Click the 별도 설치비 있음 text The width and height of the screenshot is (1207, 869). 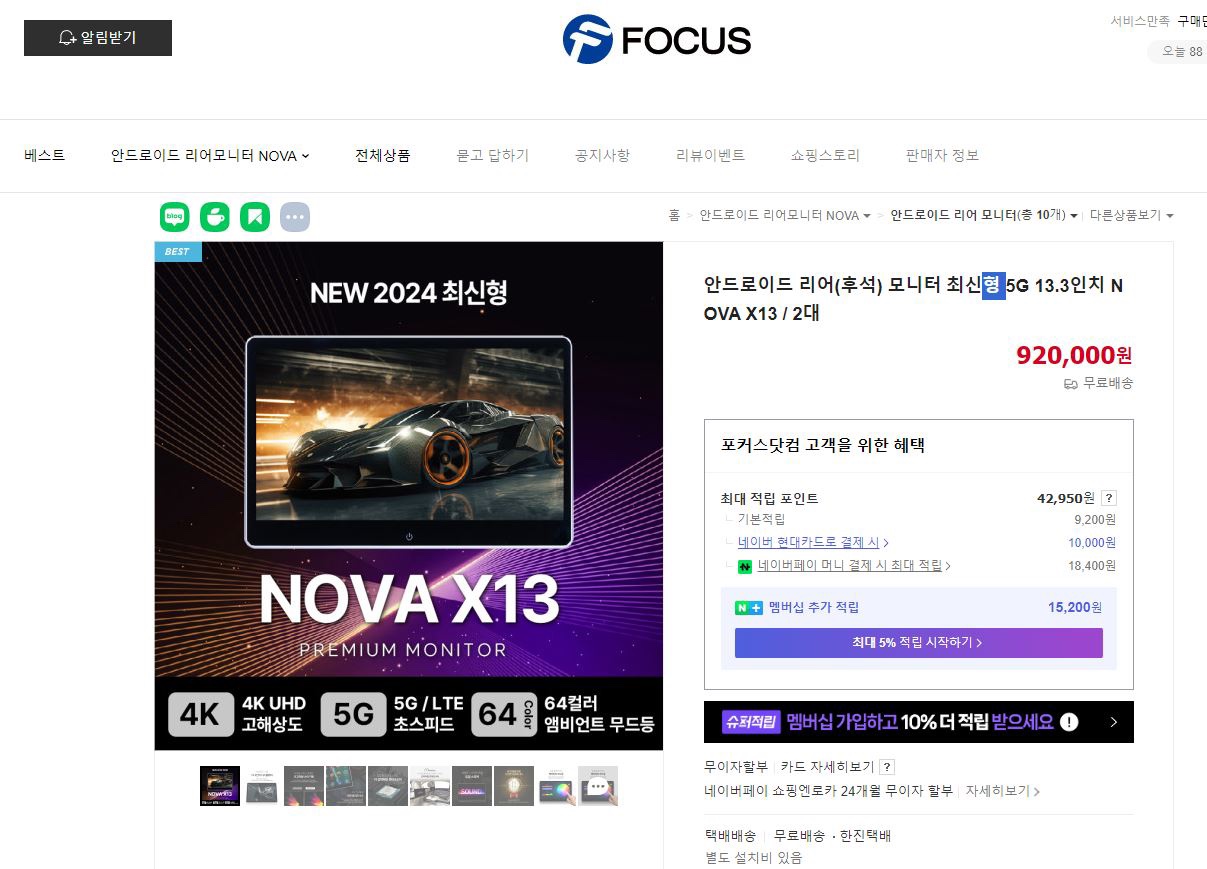pos(753,857)
